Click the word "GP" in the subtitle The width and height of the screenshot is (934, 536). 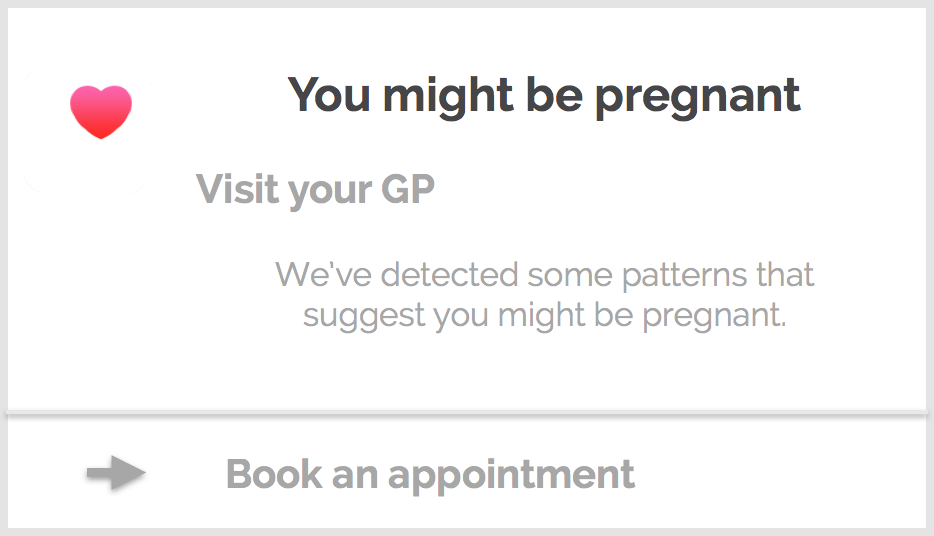click(407, 189)
